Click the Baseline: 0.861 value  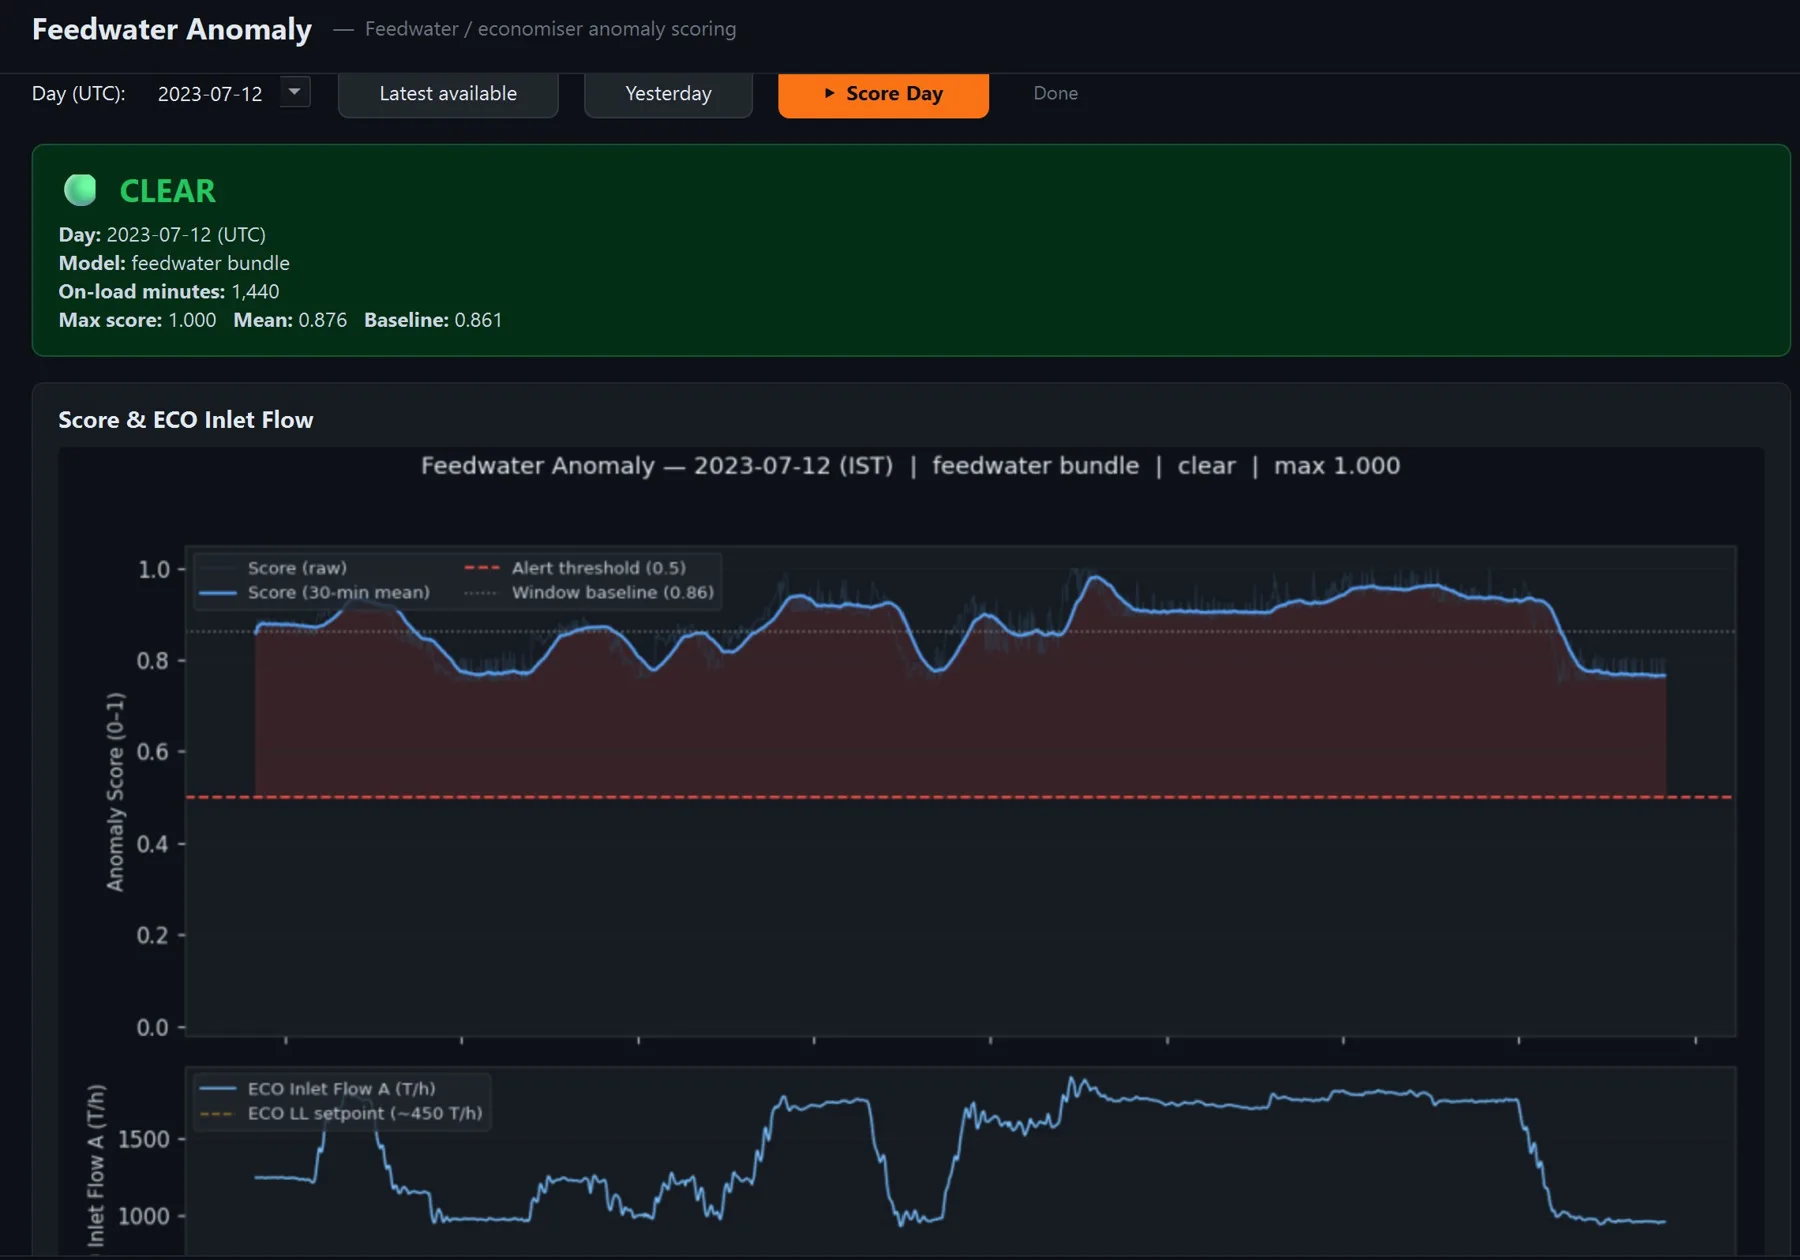(433, 320)
